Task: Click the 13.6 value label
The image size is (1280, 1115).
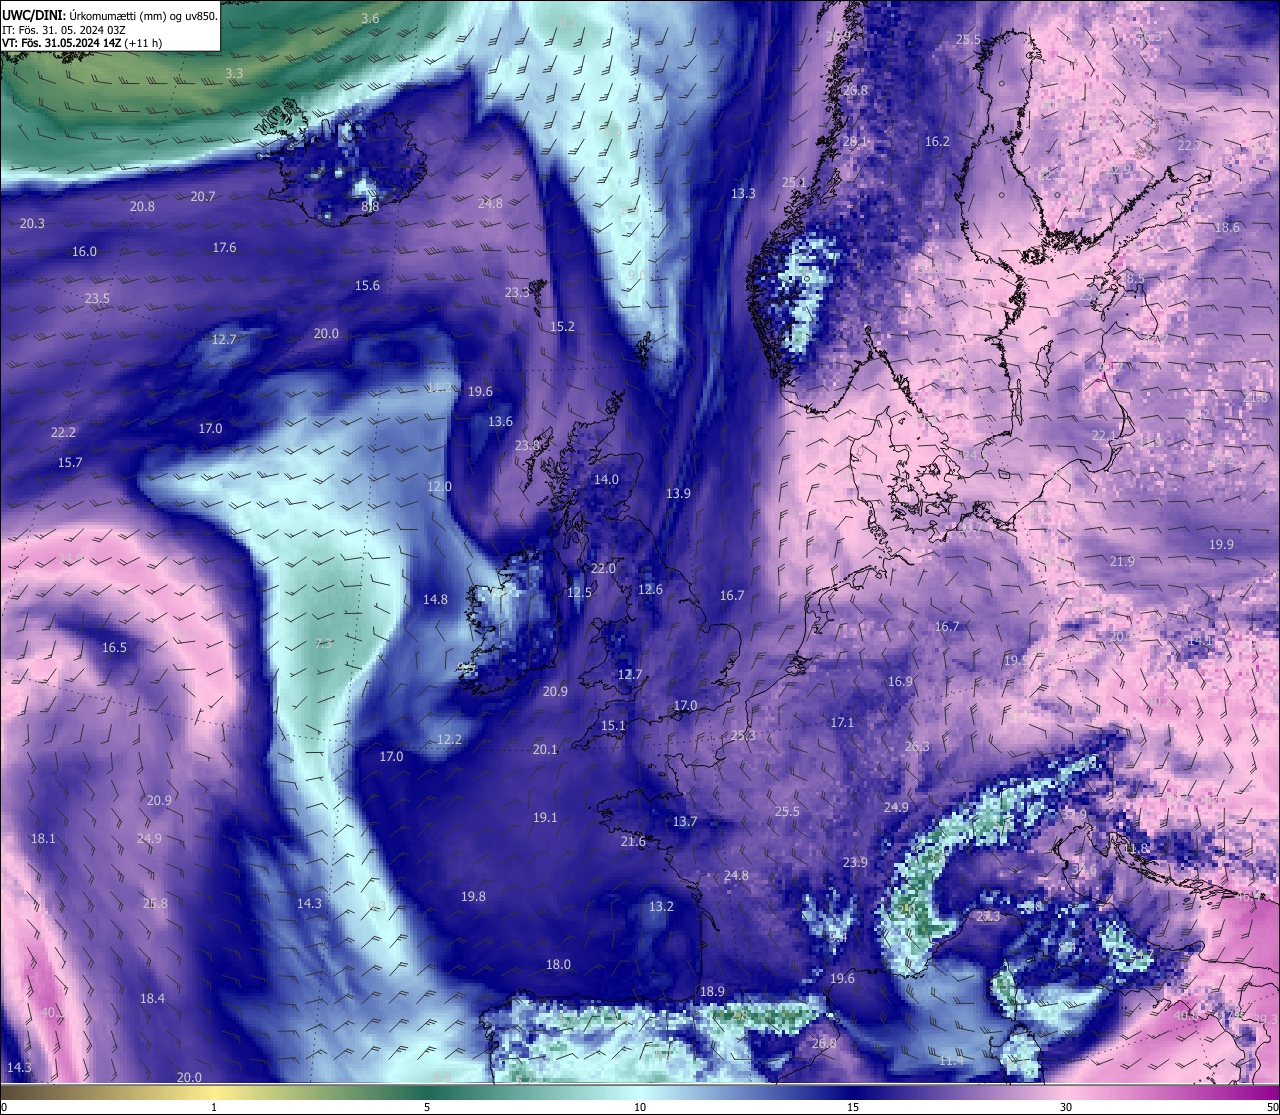Action: pos(500,421)
